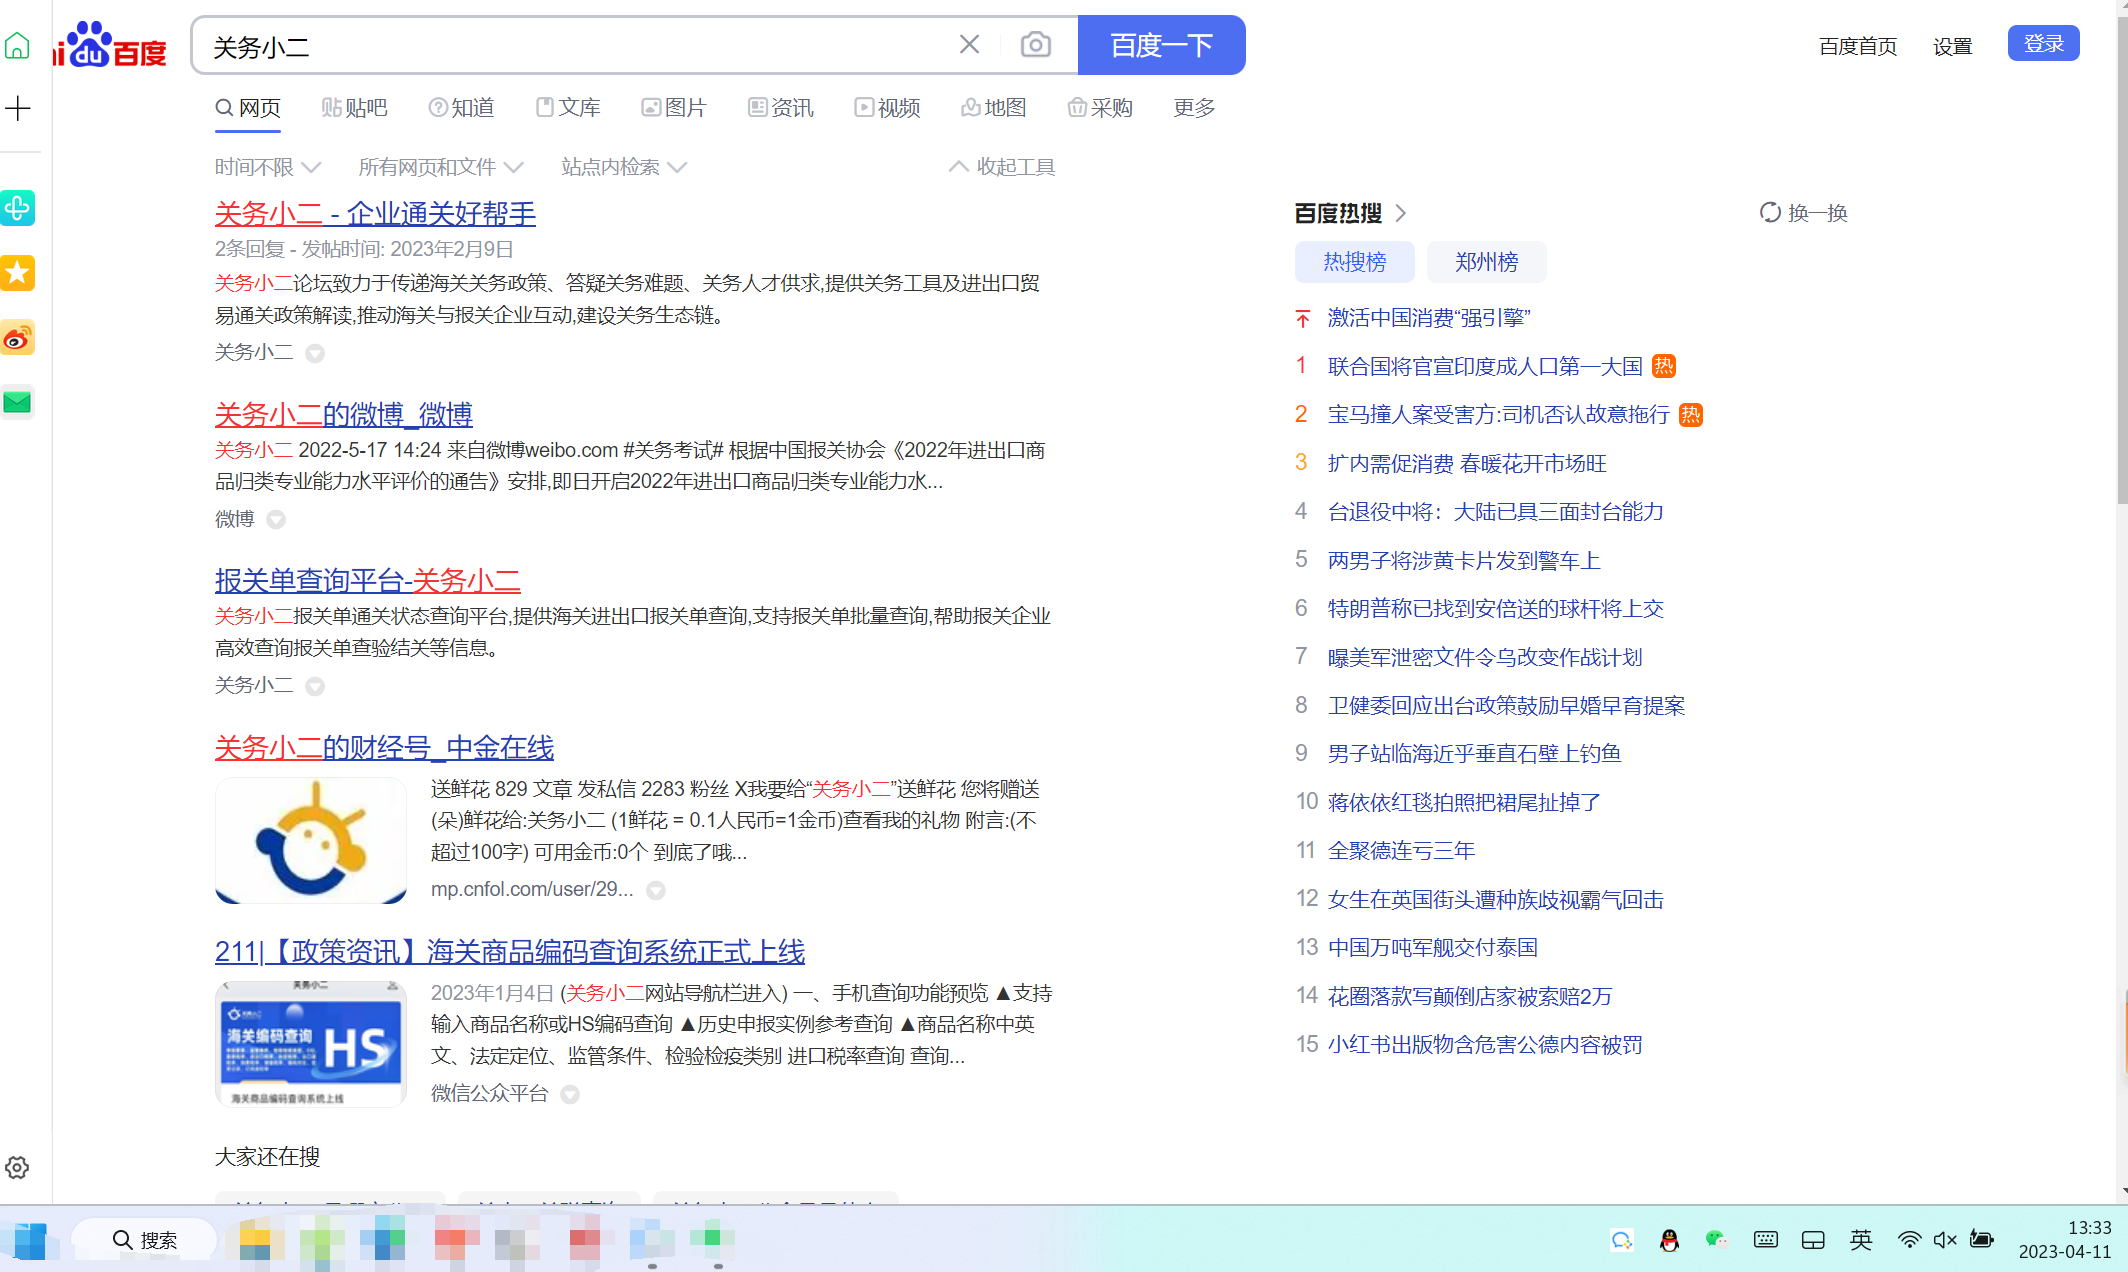
Task: Expand the arrow next to 微信公众平台
Action: 570,1094
